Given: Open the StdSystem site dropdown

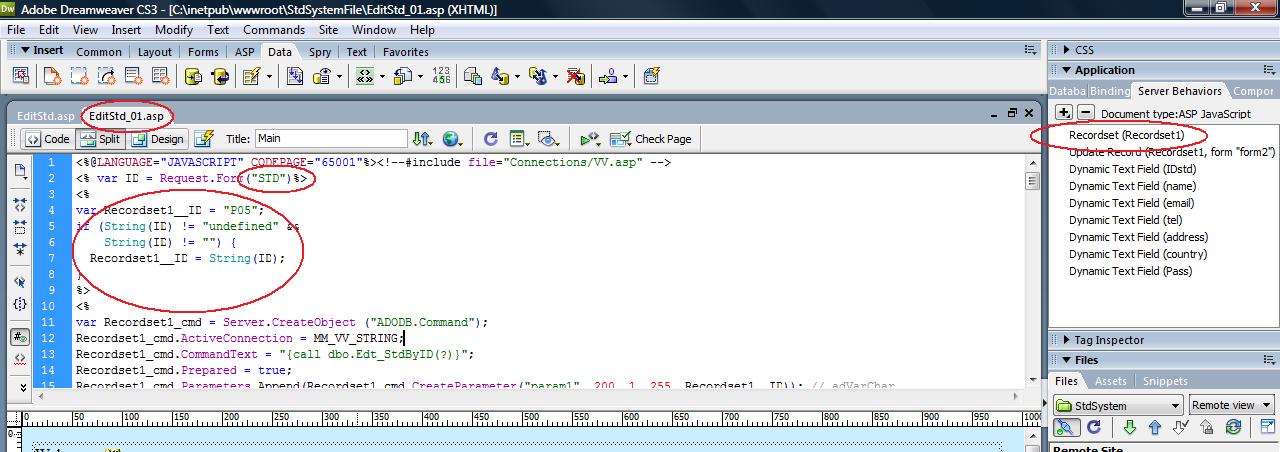Looking at the screenshot, I should 1118,405.
